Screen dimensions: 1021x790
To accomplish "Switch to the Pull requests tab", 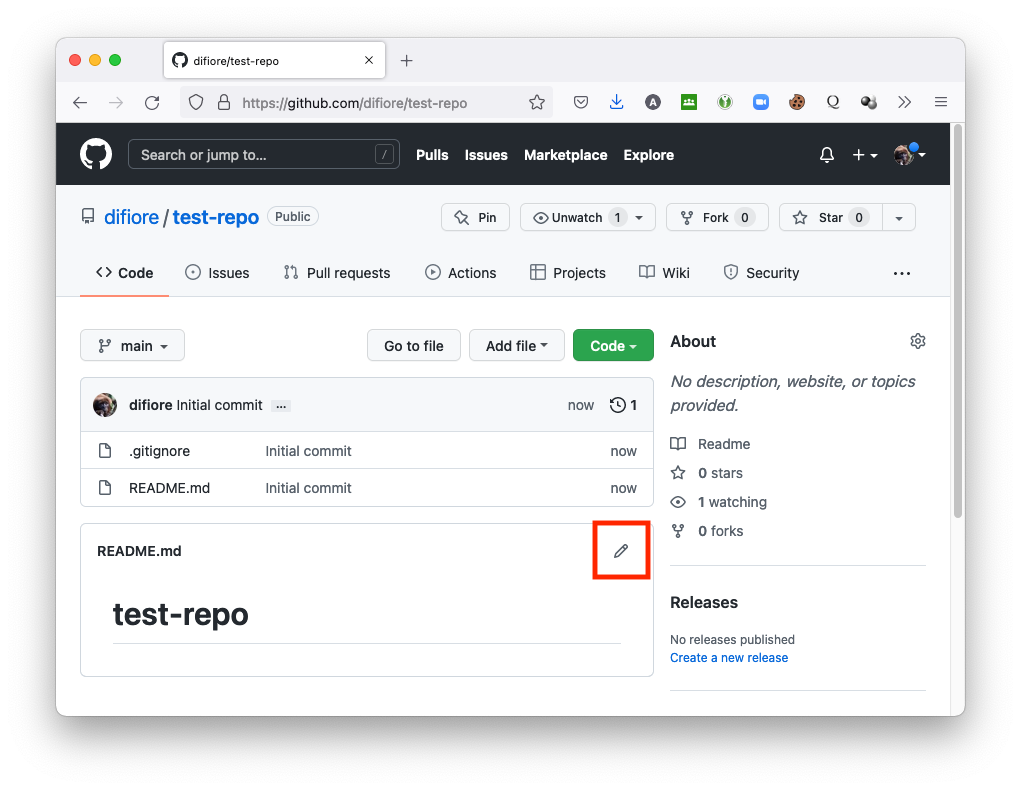I will 337,273.
